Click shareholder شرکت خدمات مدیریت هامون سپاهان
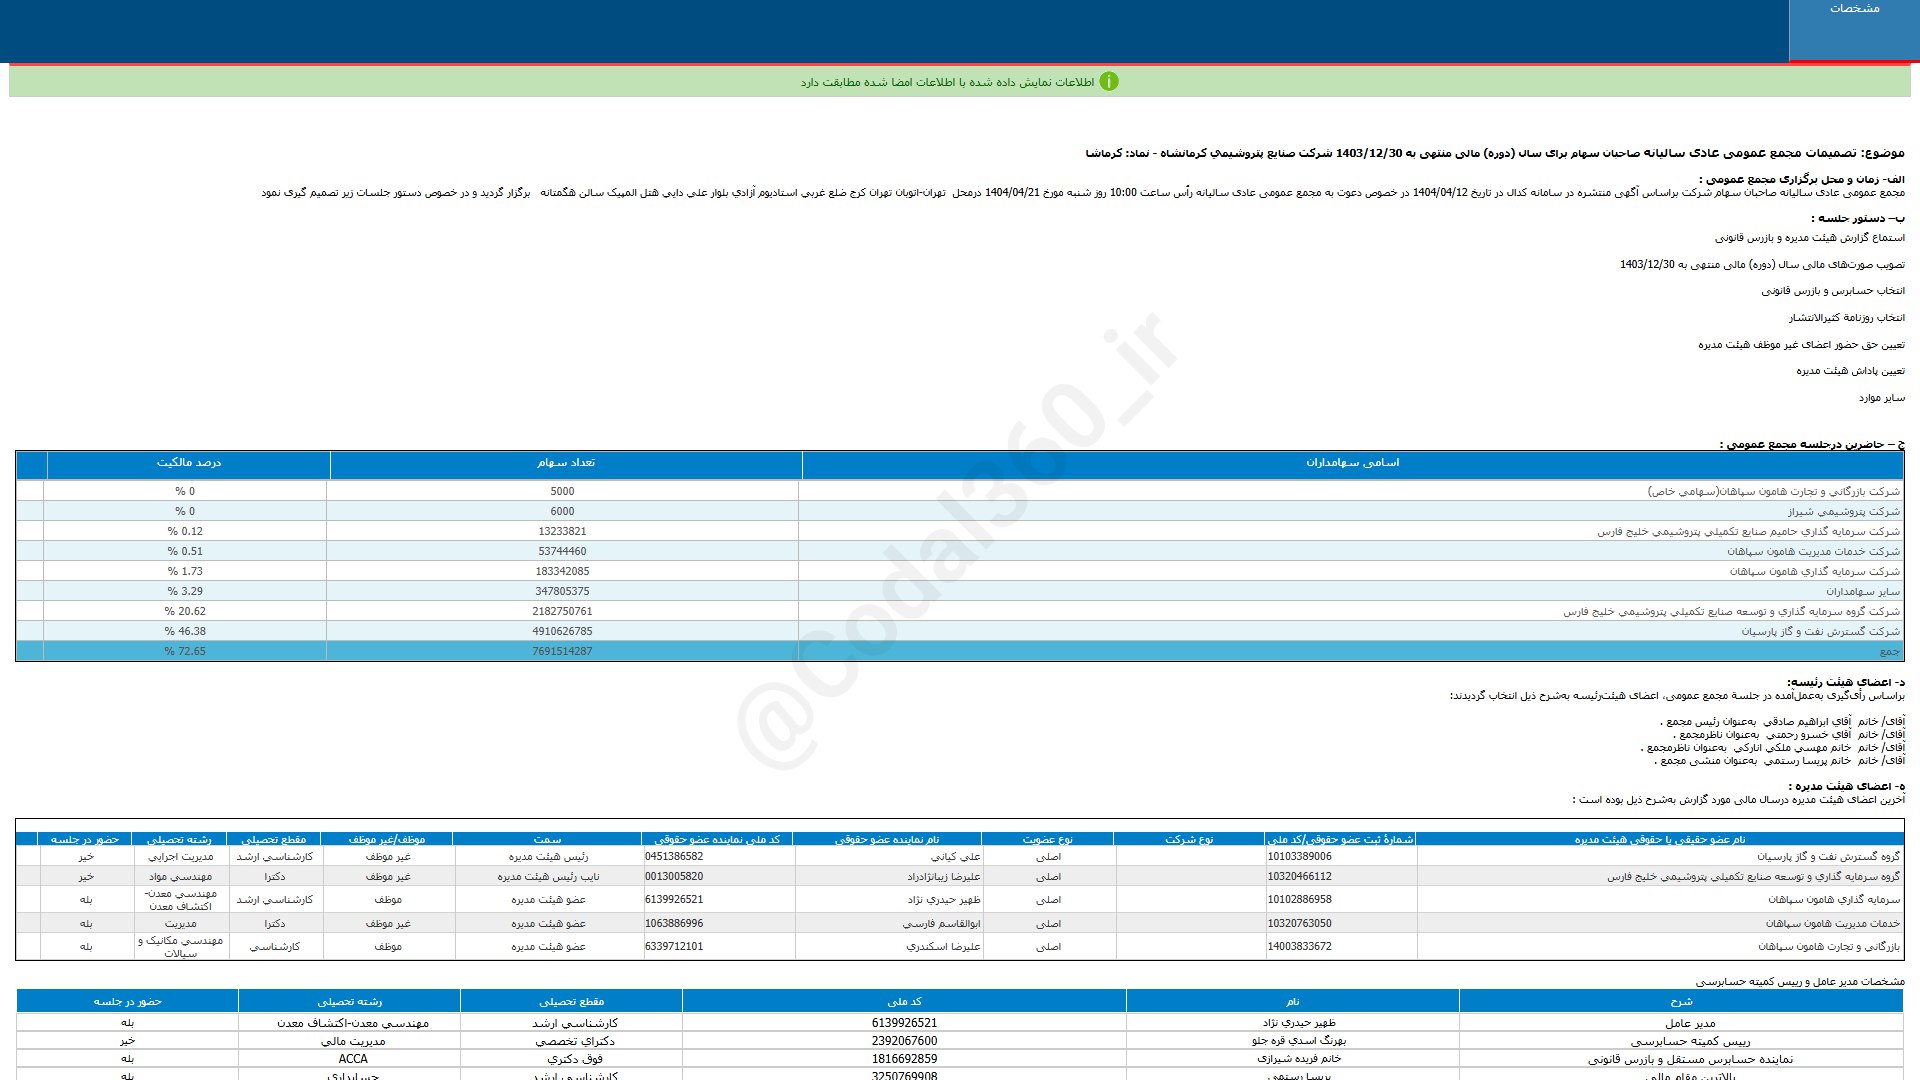1920x1080 pixels. pos(1813,551)
